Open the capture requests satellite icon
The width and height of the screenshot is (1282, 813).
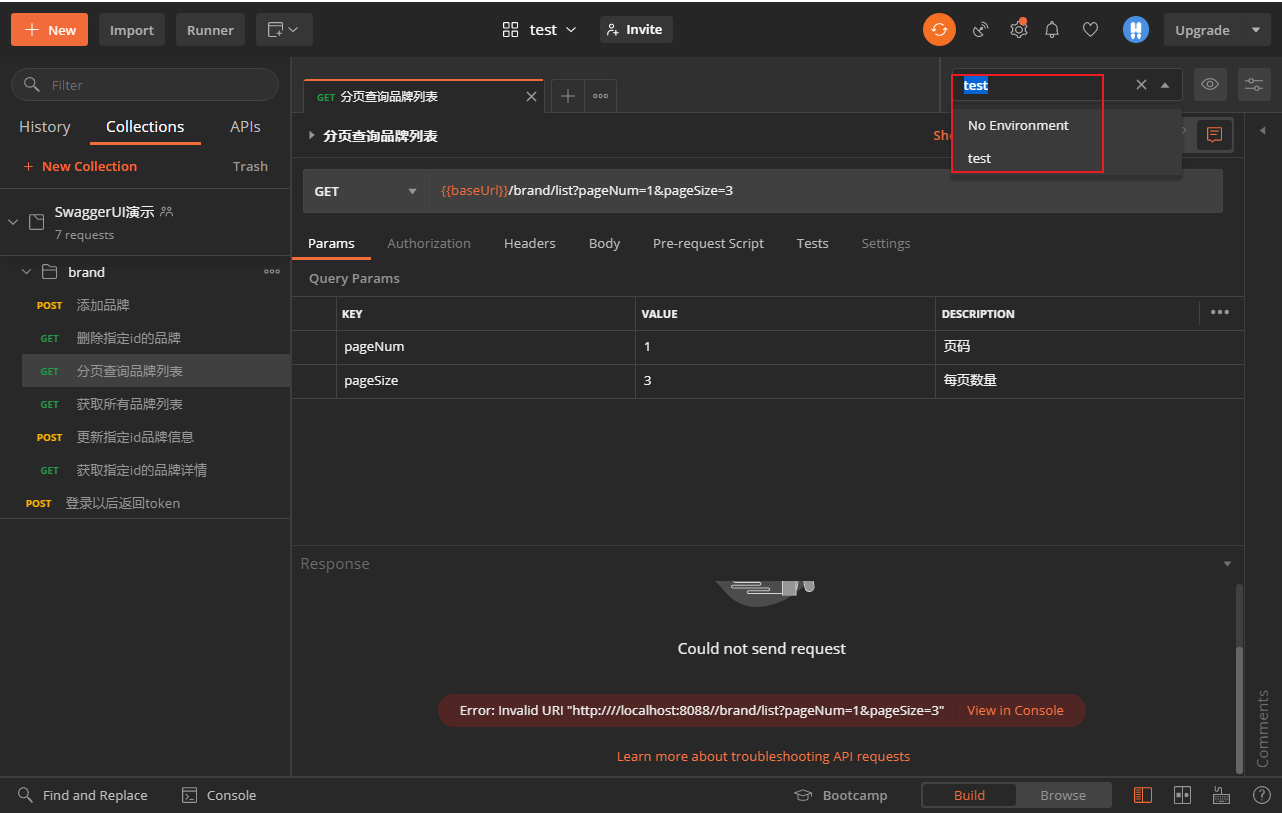coord(980,30)
